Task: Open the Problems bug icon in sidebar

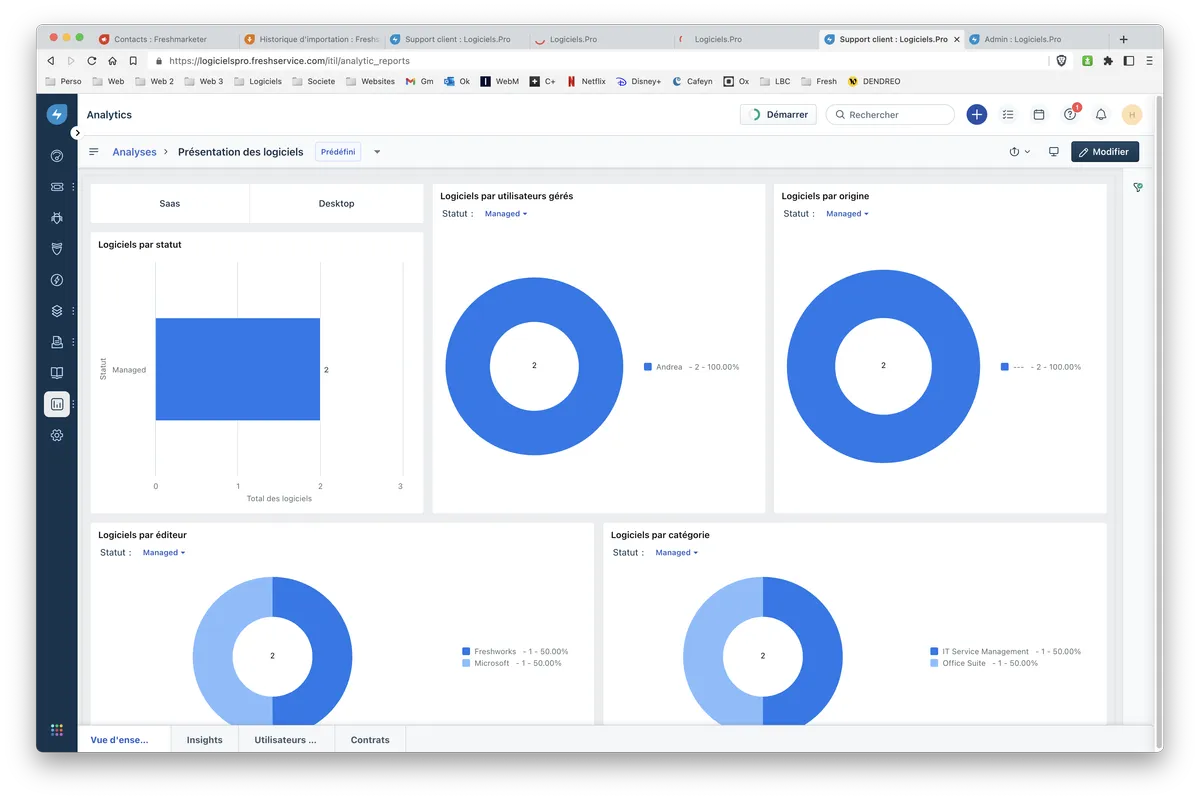Action: [x=57, y=218]
